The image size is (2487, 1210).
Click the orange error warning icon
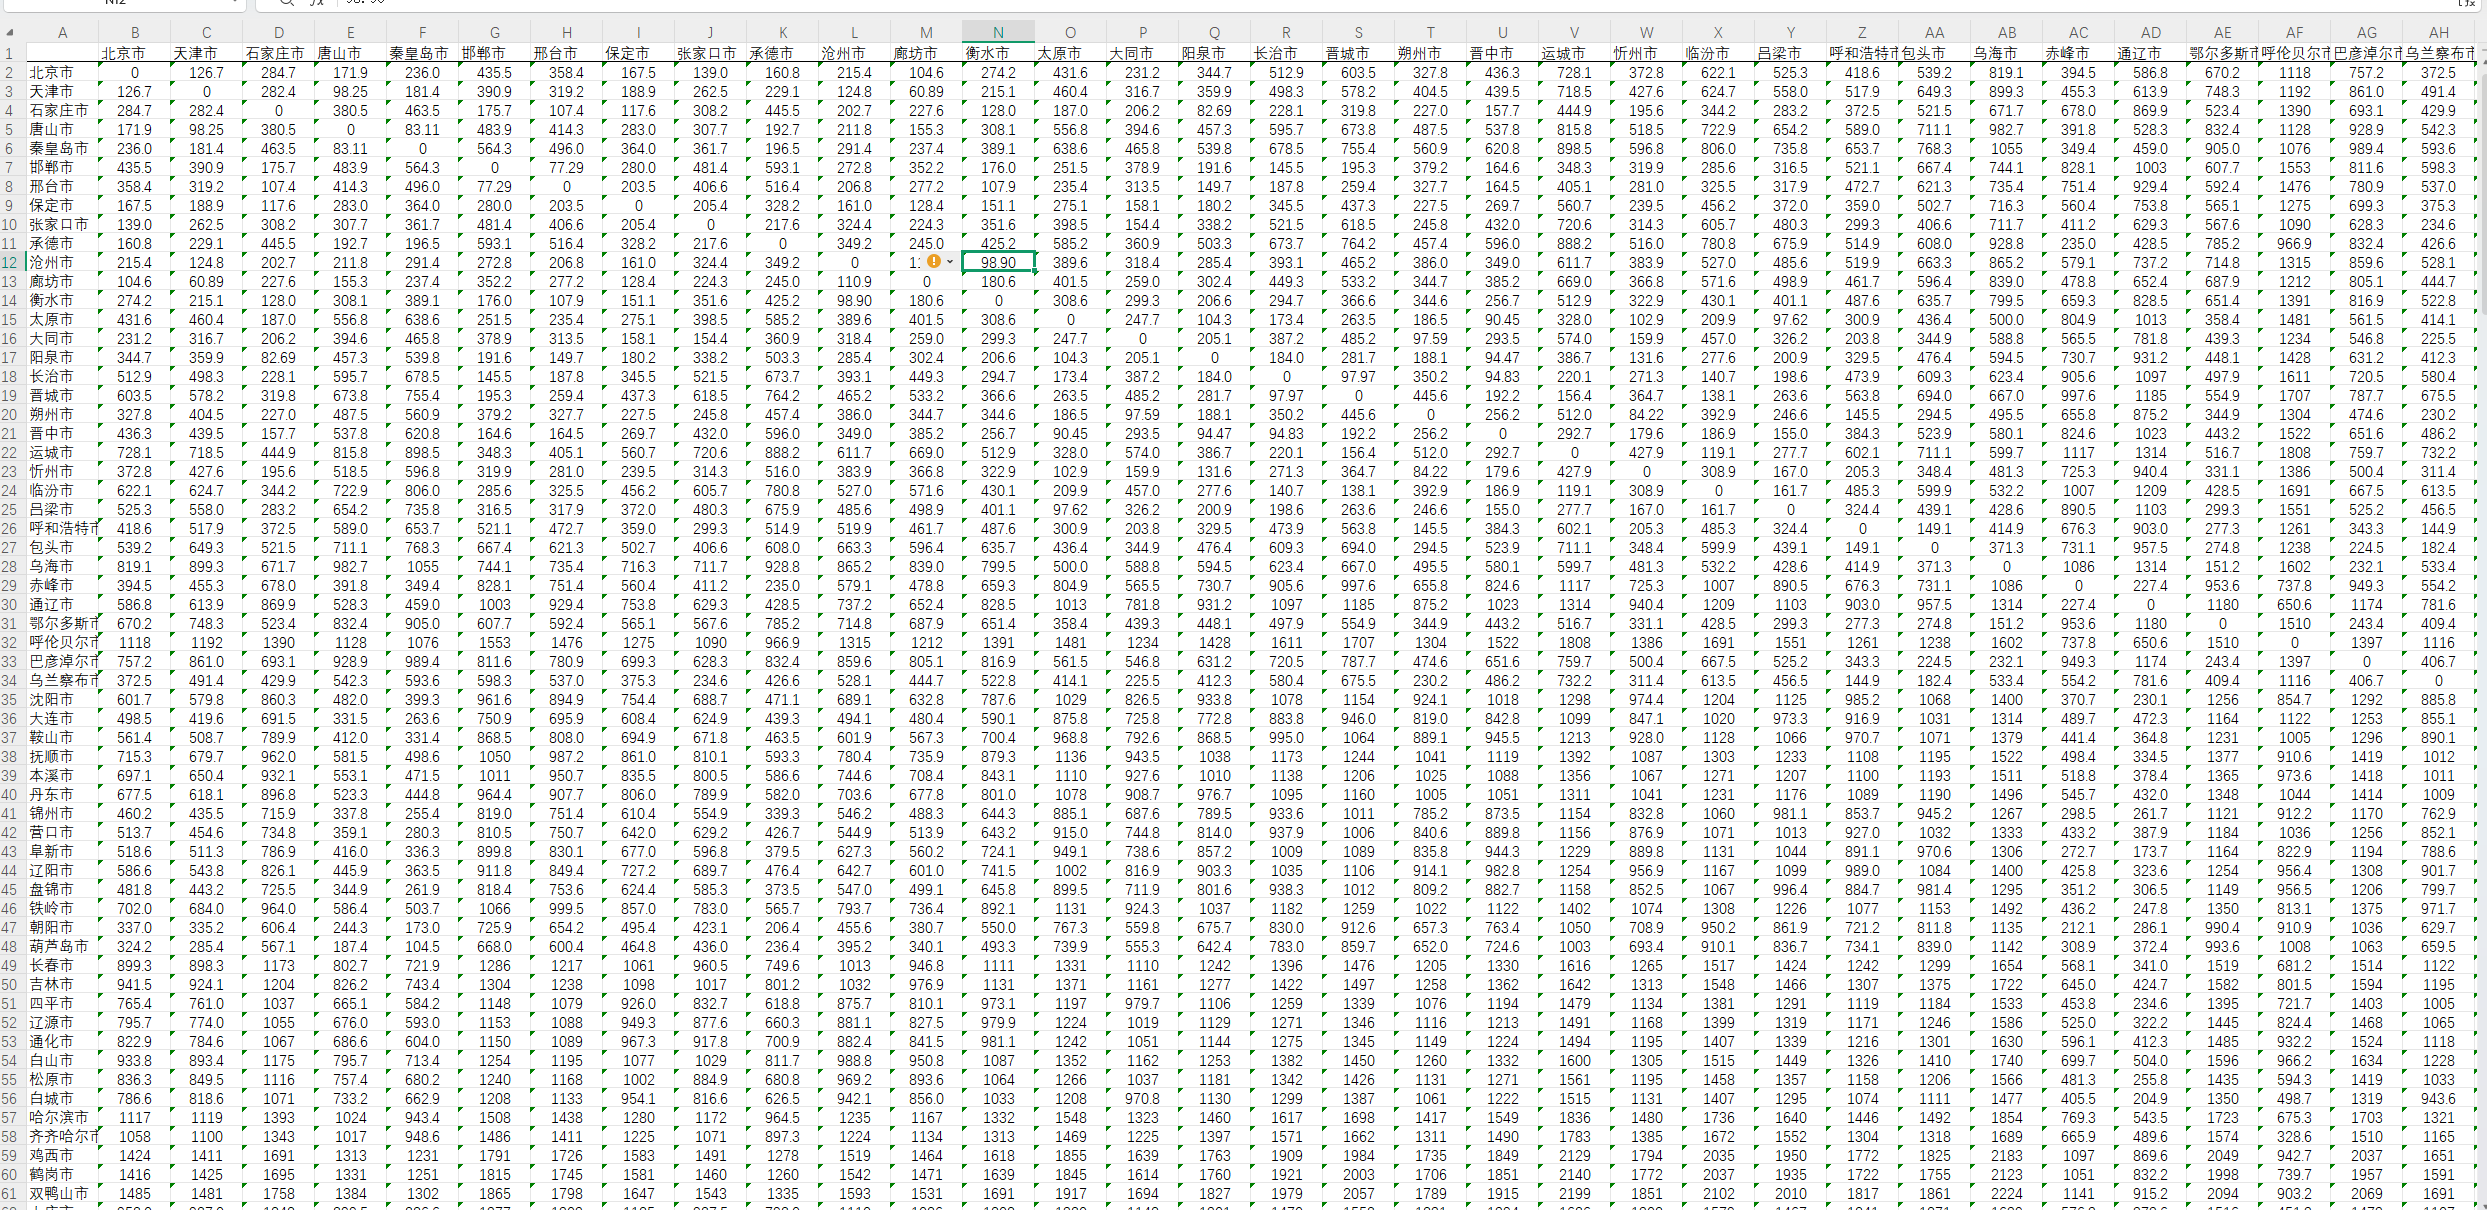pos(934,262)
